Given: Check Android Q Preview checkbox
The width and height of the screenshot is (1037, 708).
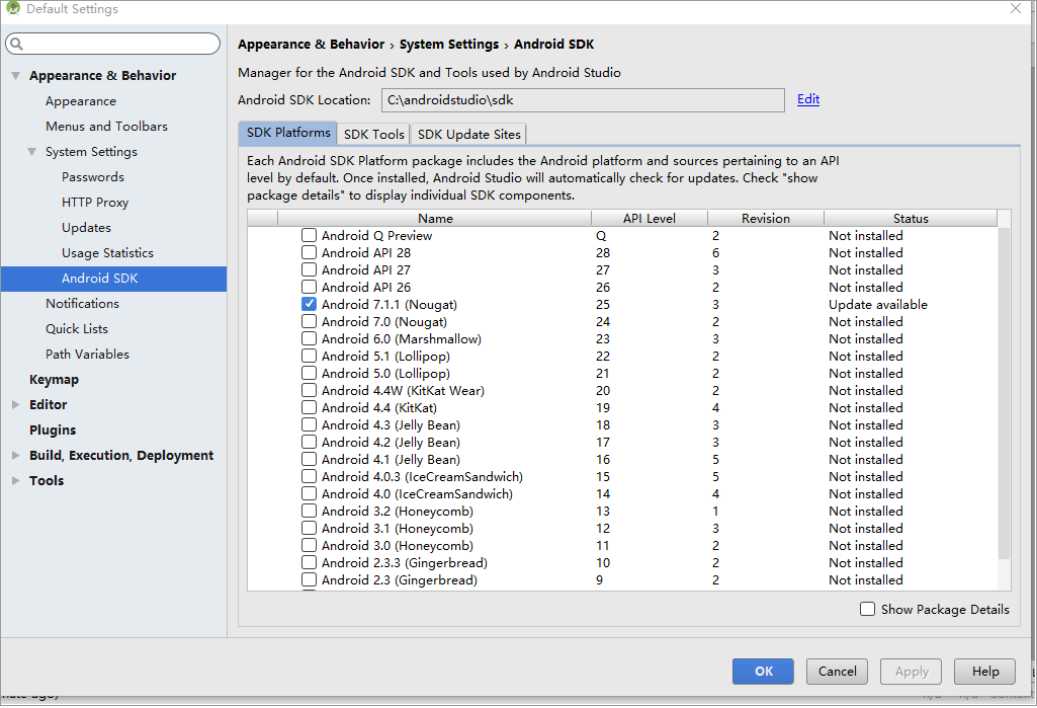Looking at the screenshot, I should [308, 235].
